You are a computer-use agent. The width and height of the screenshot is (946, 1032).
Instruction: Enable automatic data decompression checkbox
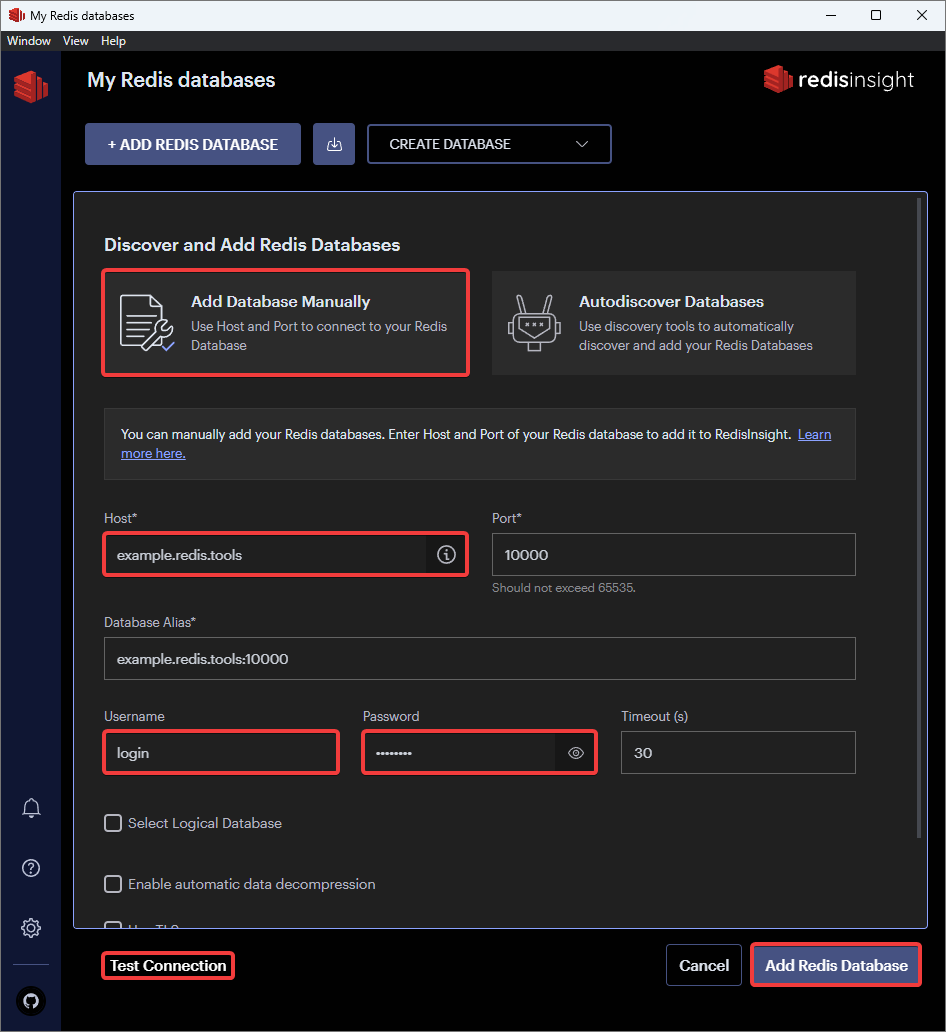coord(114,884)
